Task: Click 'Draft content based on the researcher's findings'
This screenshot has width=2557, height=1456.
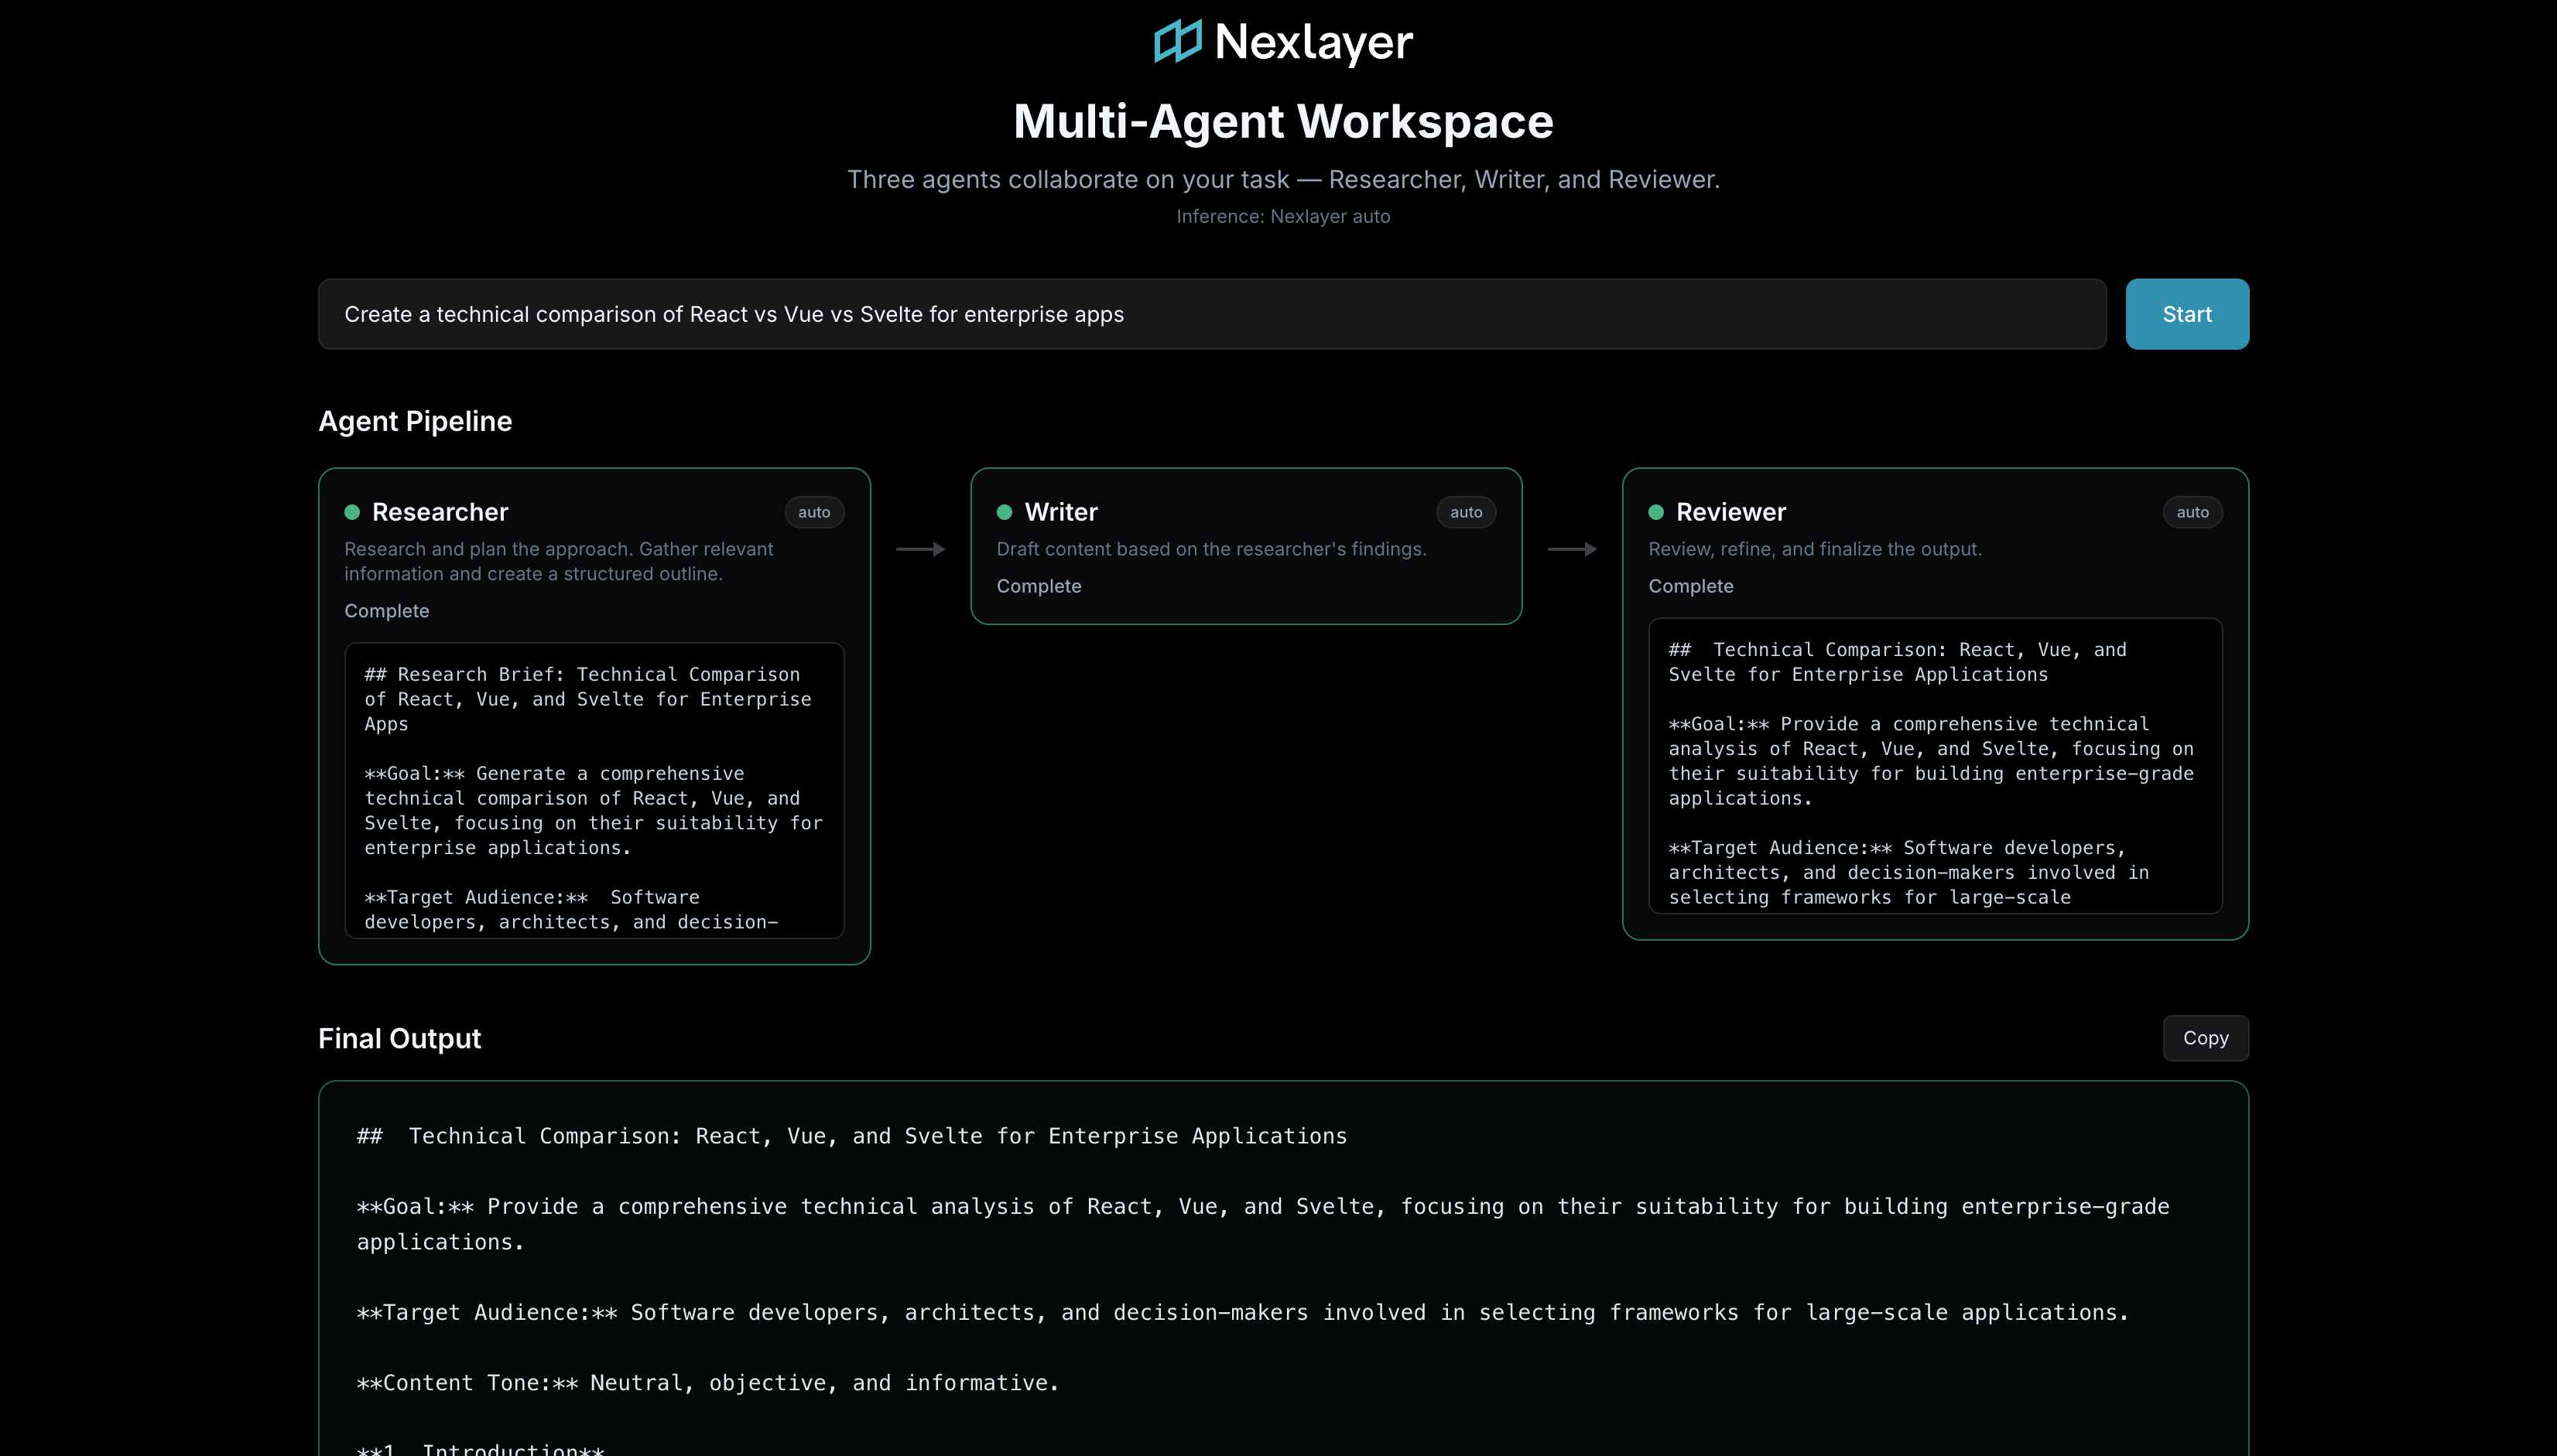Action: (1211, 549)
